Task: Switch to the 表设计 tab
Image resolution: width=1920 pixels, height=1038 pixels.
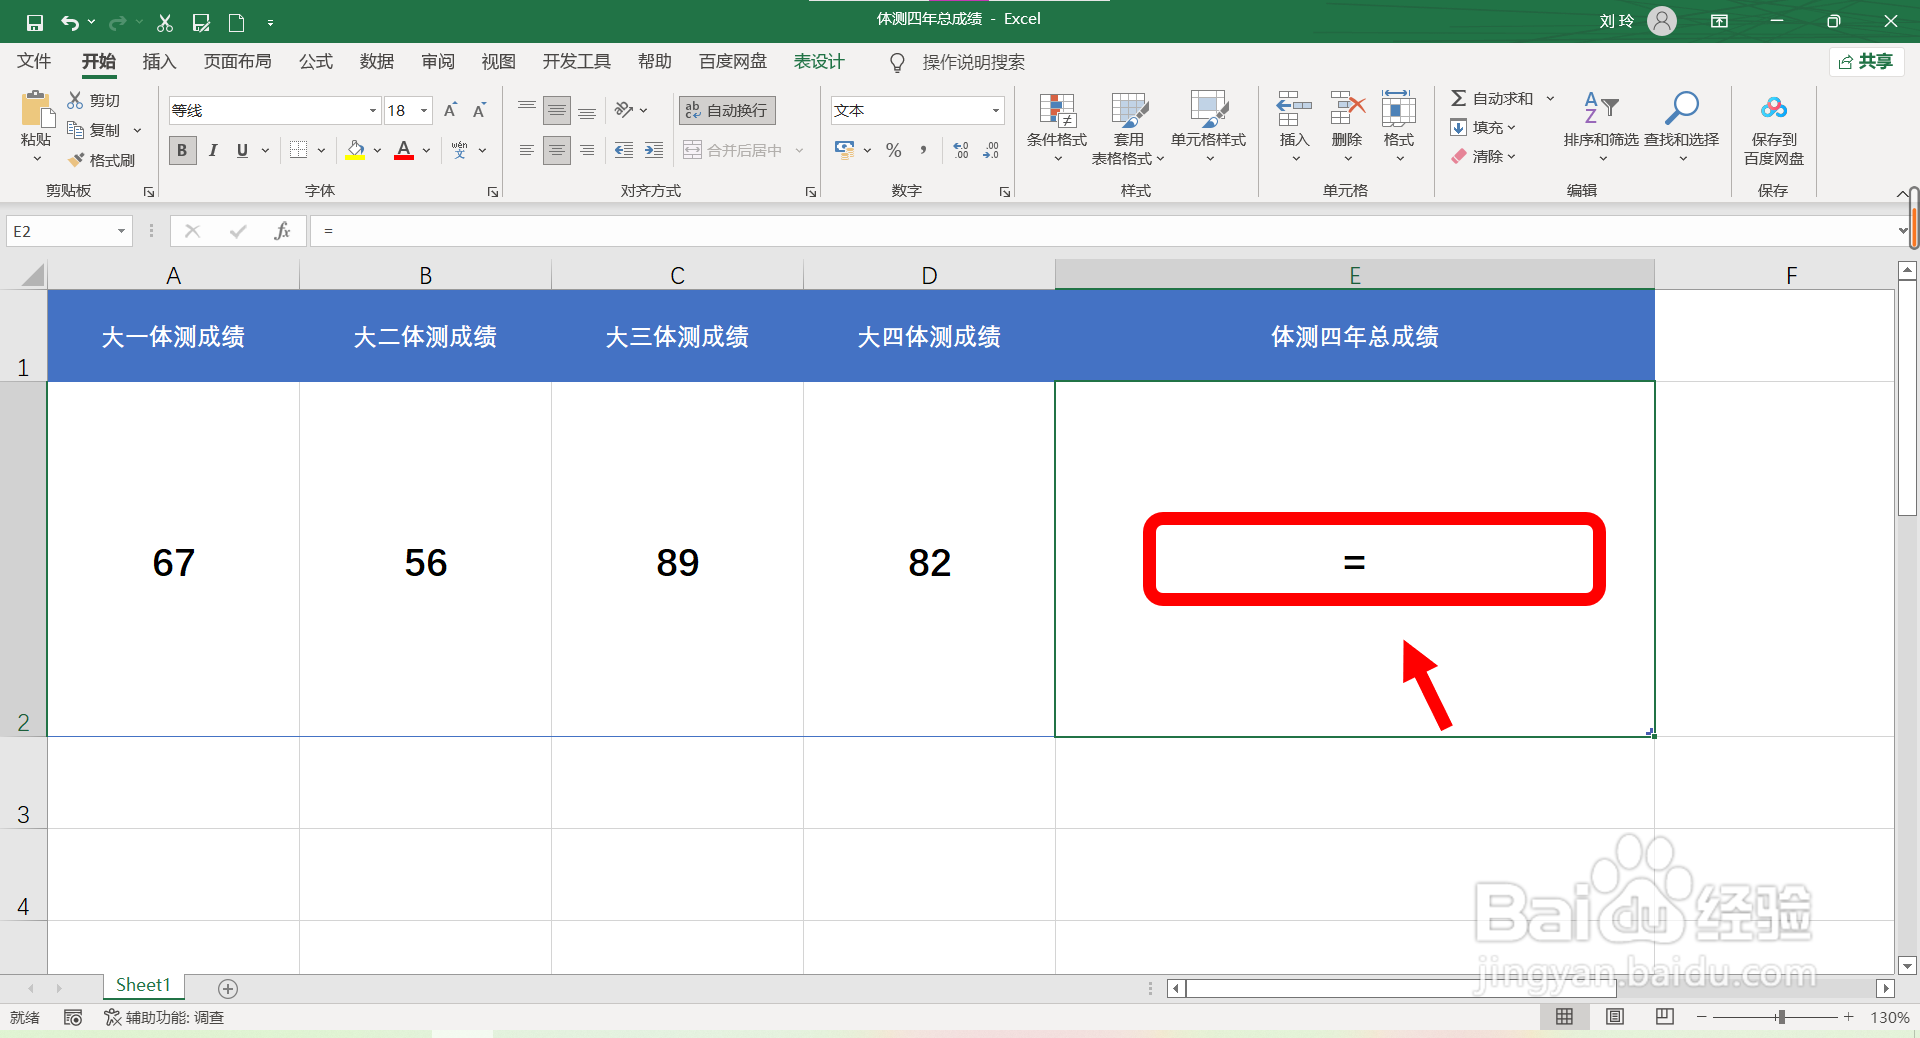Action: 819,61
